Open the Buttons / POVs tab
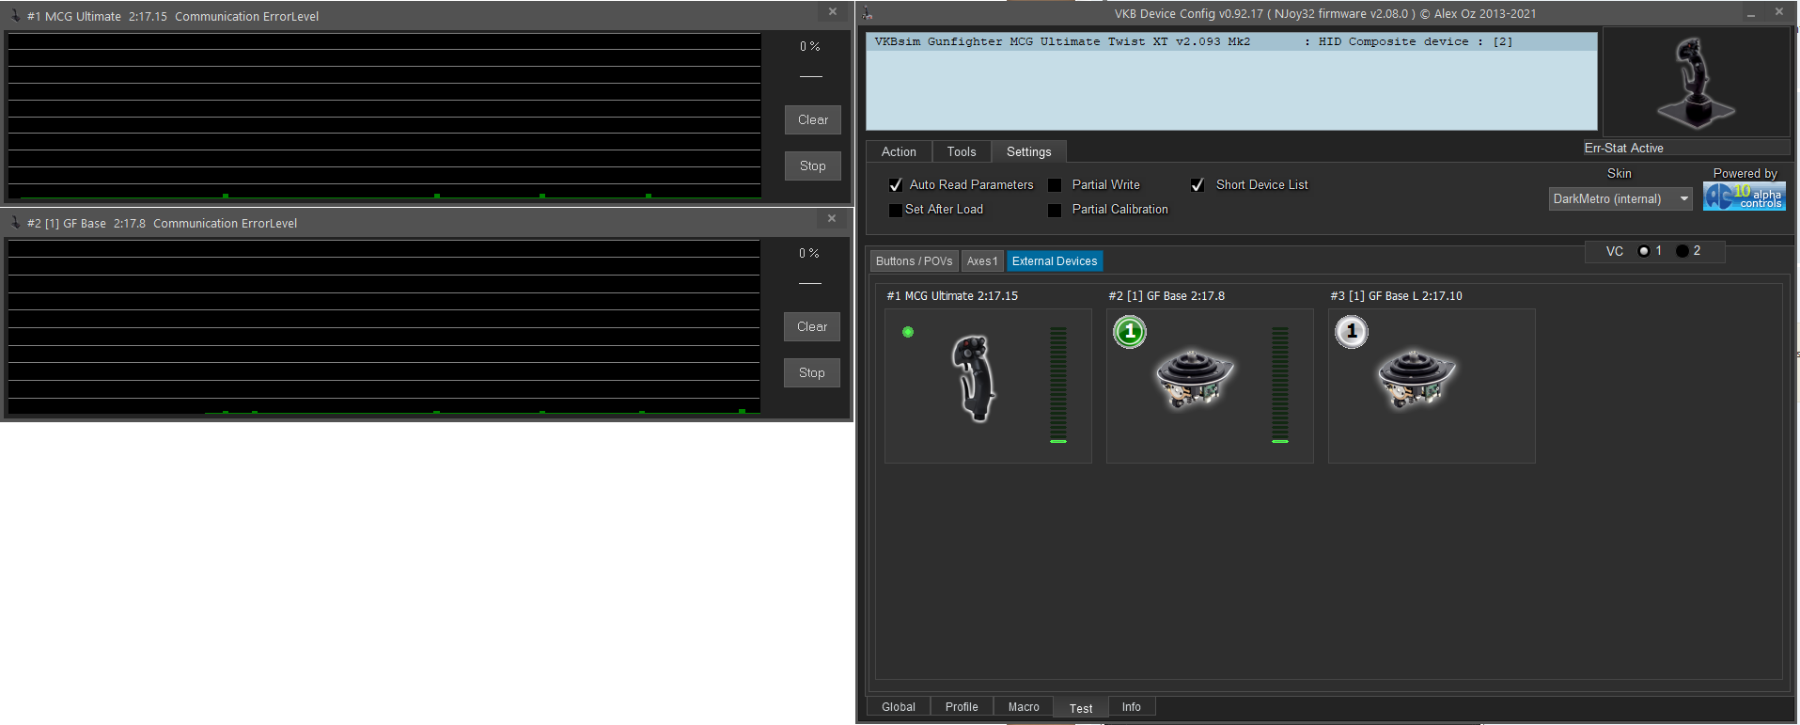 tap(914, 261)
